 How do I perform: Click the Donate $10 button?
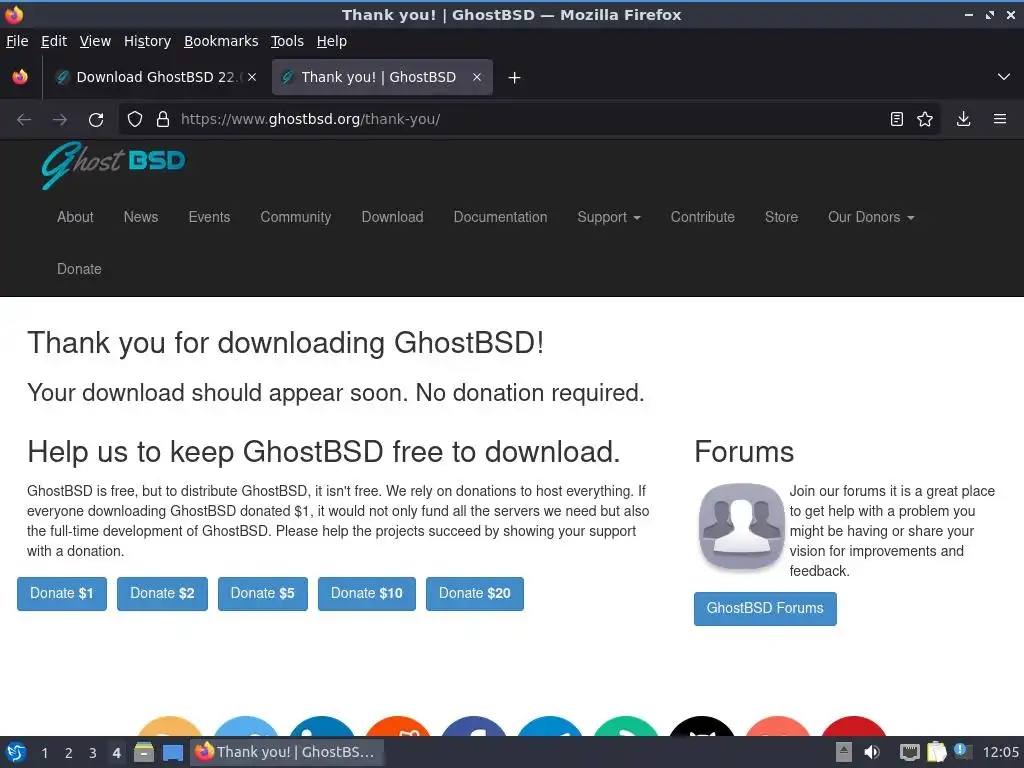[x=367, y=594]
